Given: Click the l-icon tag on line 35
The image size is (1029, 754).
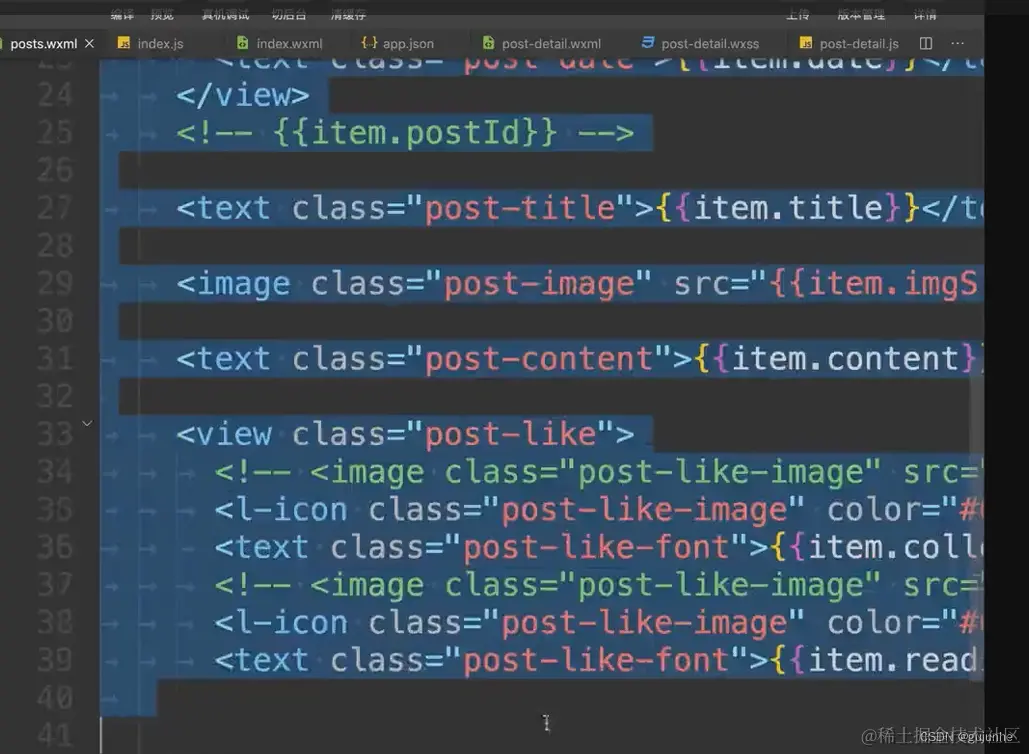Looking at the screenshot, I should 281,510.
